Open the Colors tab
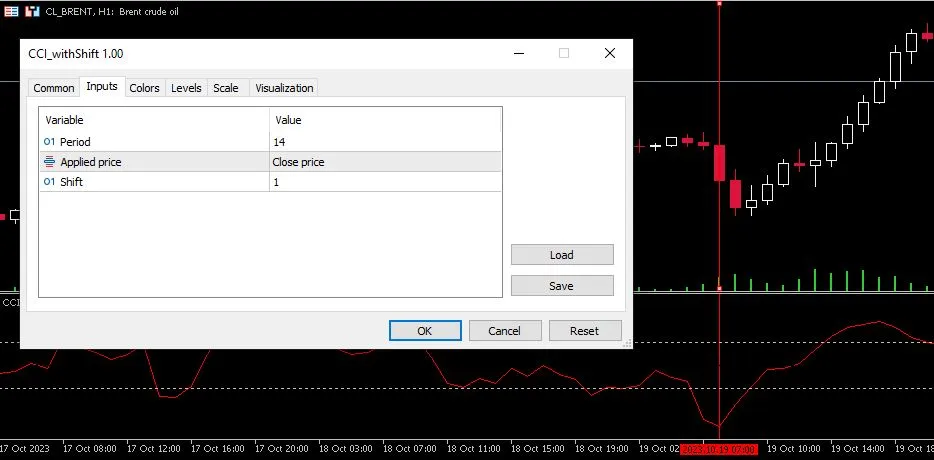934x460 pixels. point(144,88)
